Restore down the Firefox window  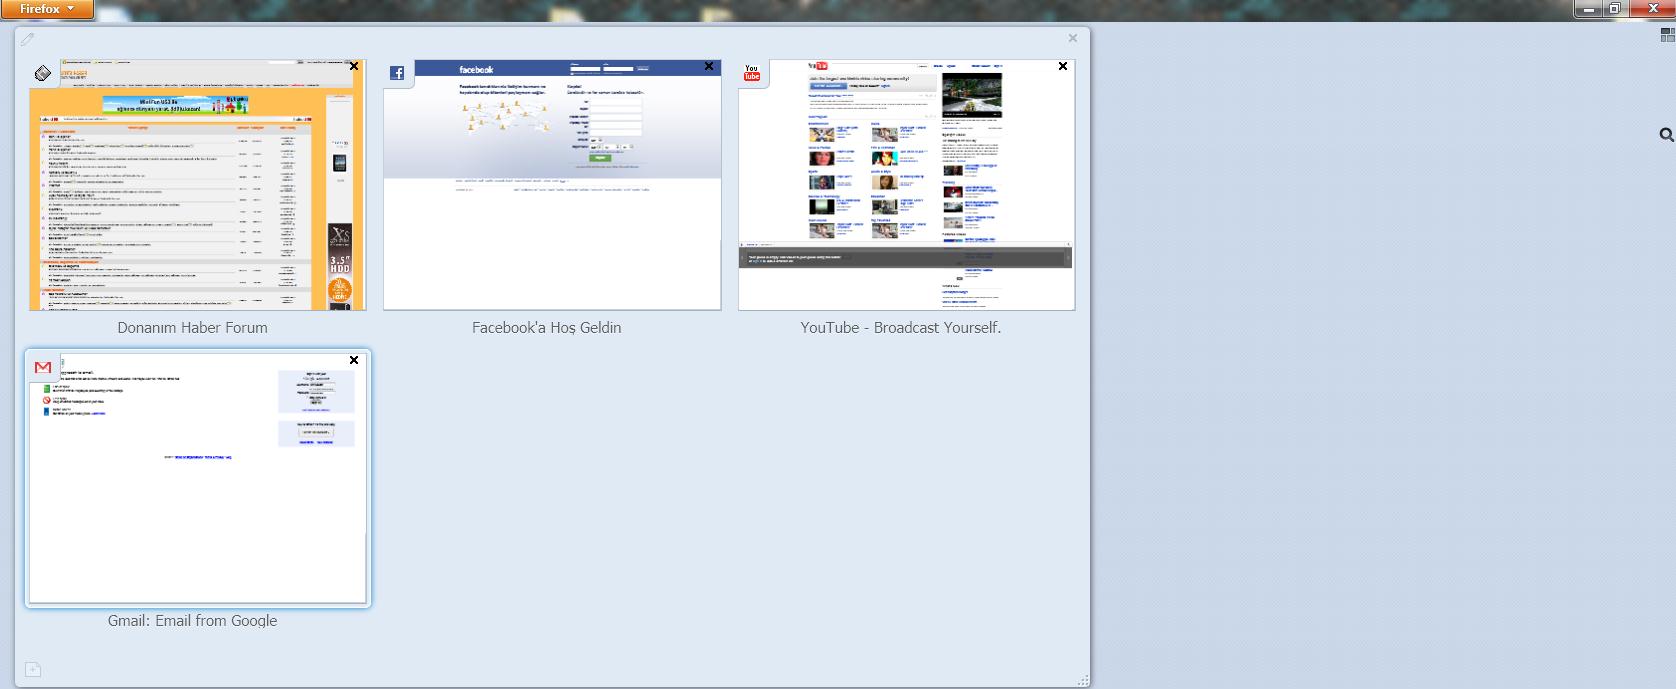point(1614,9)
